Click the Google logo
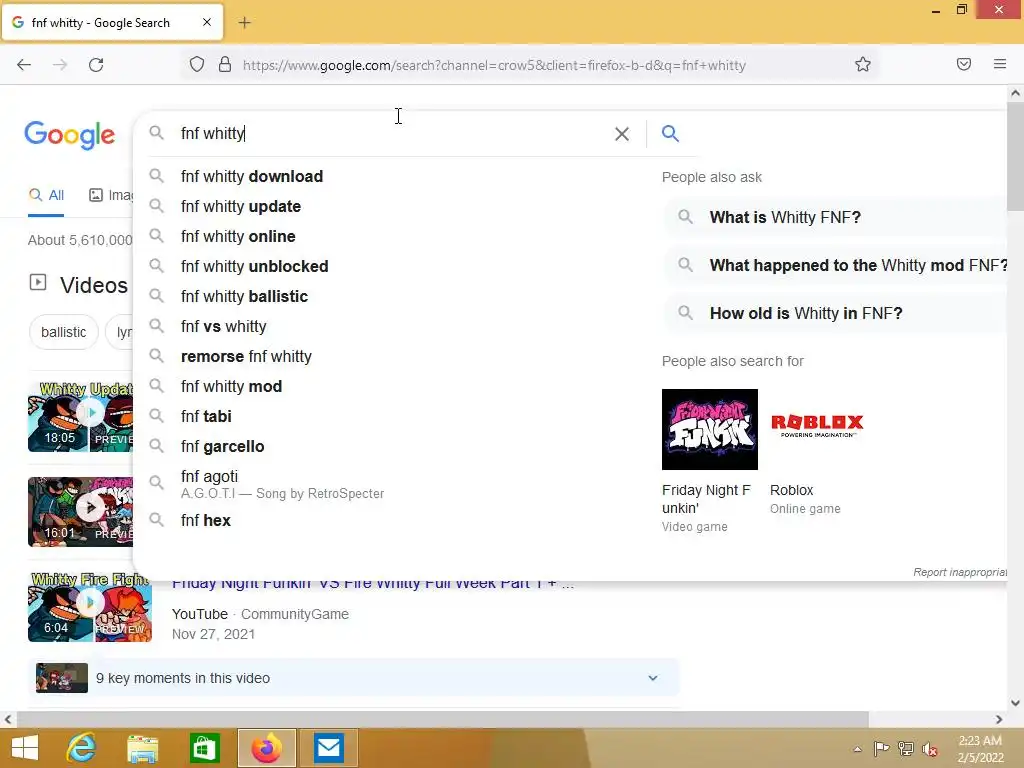The image size is (1024, 768). coord(70,135)
